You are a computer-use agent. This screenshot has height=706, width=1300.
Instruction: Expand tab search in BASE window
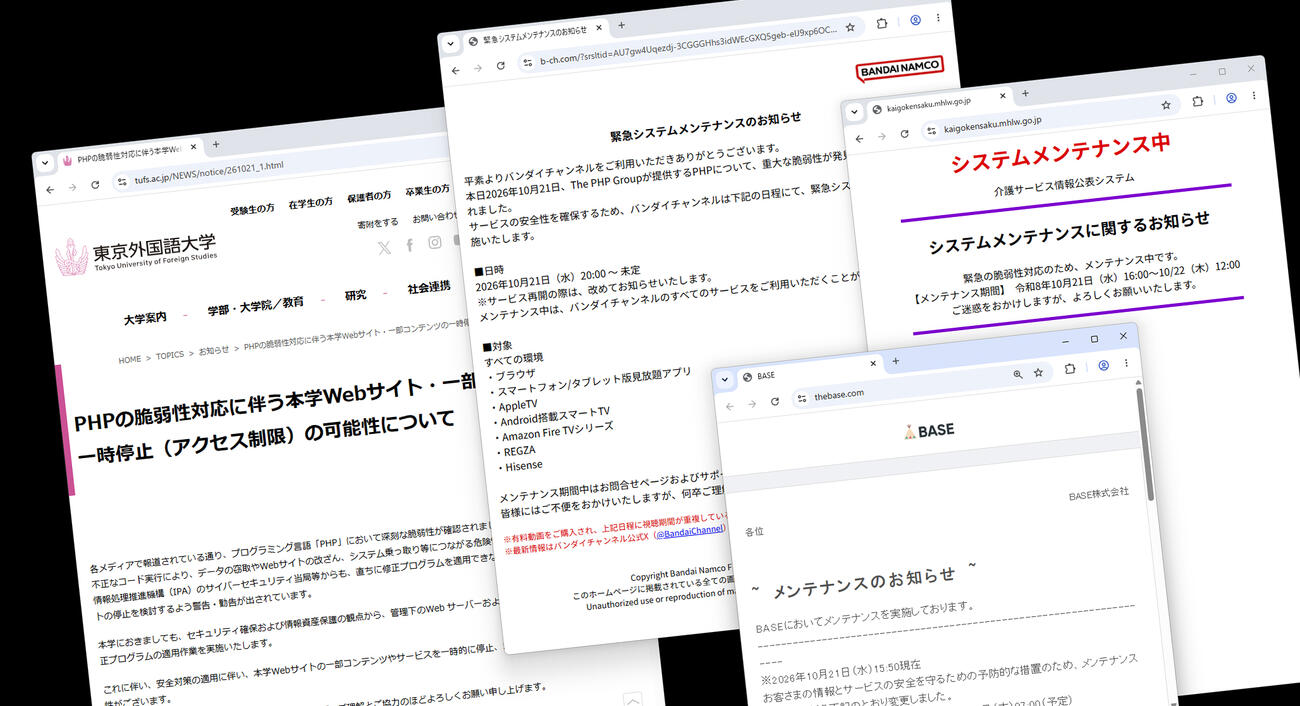click(725, 380)
